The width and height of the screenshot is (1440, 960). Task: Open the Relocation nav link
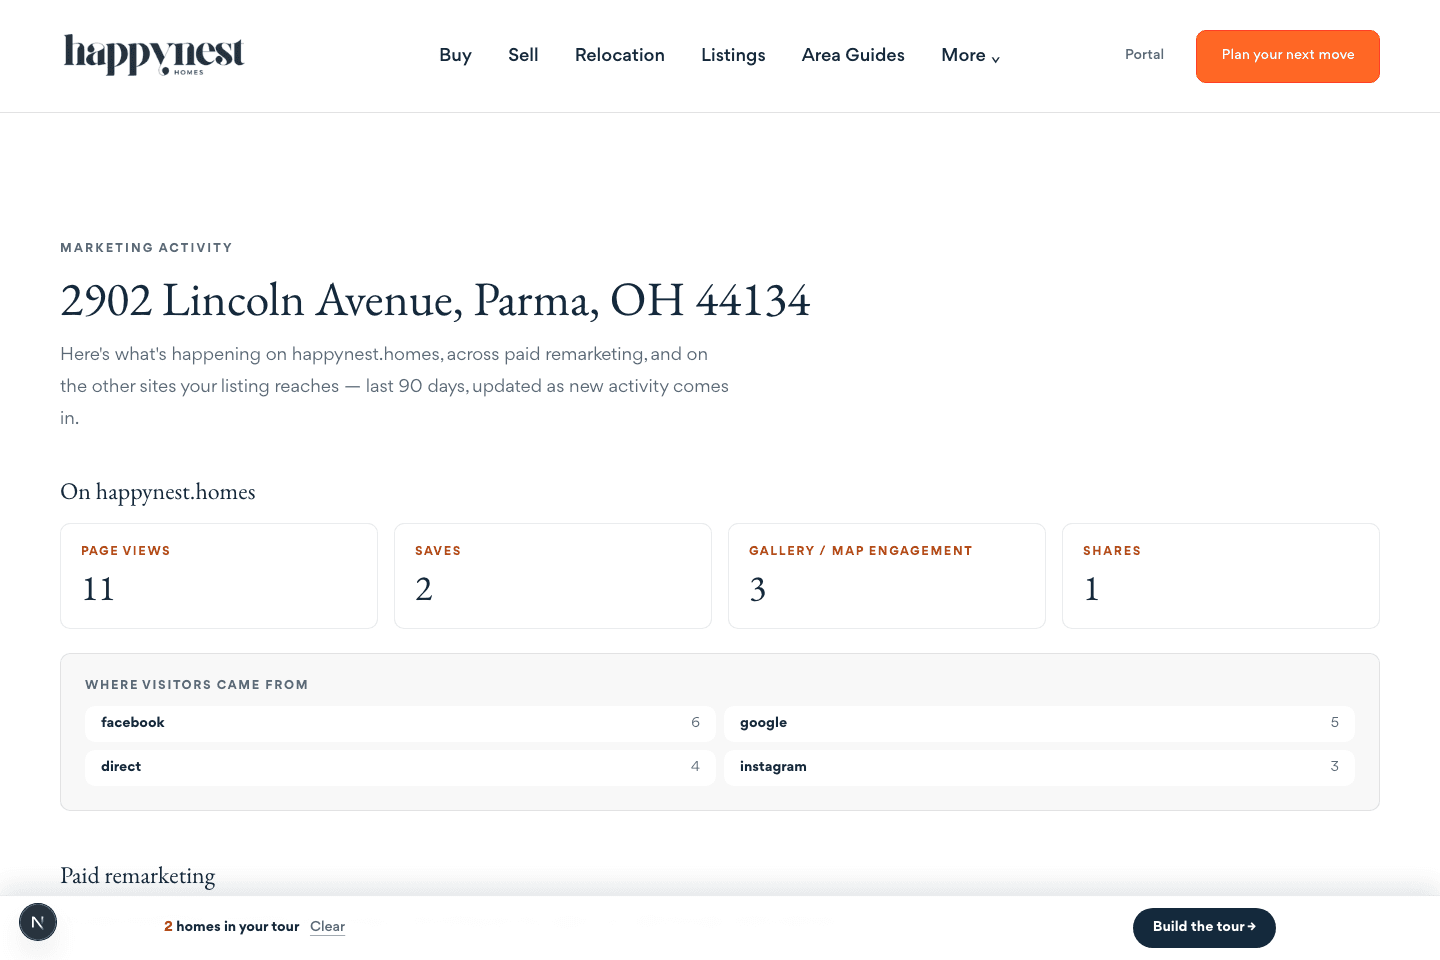620,55
